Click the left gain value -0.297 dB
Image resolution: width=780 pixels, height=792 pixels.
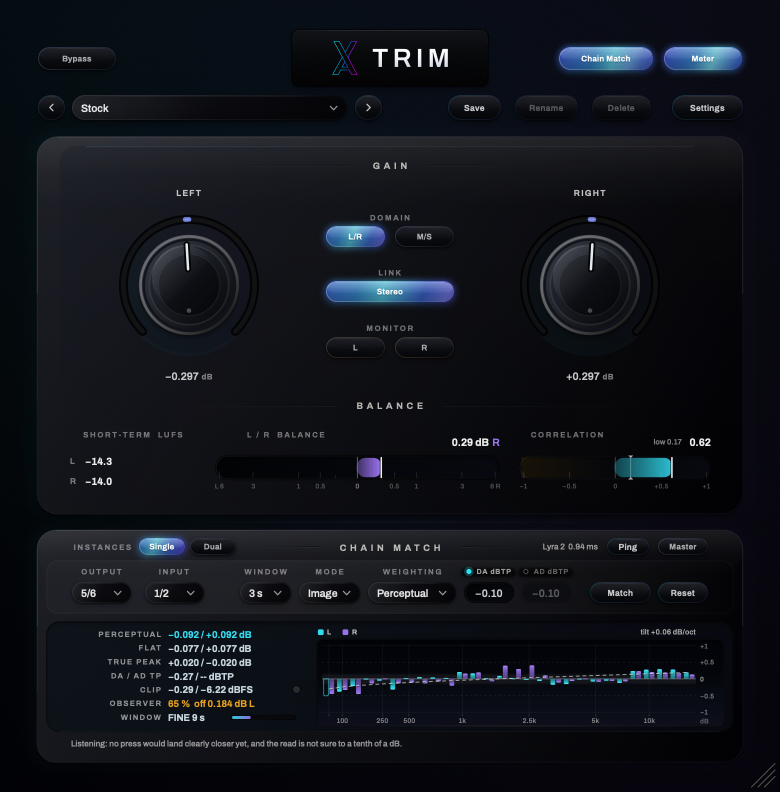pos(189,376)
